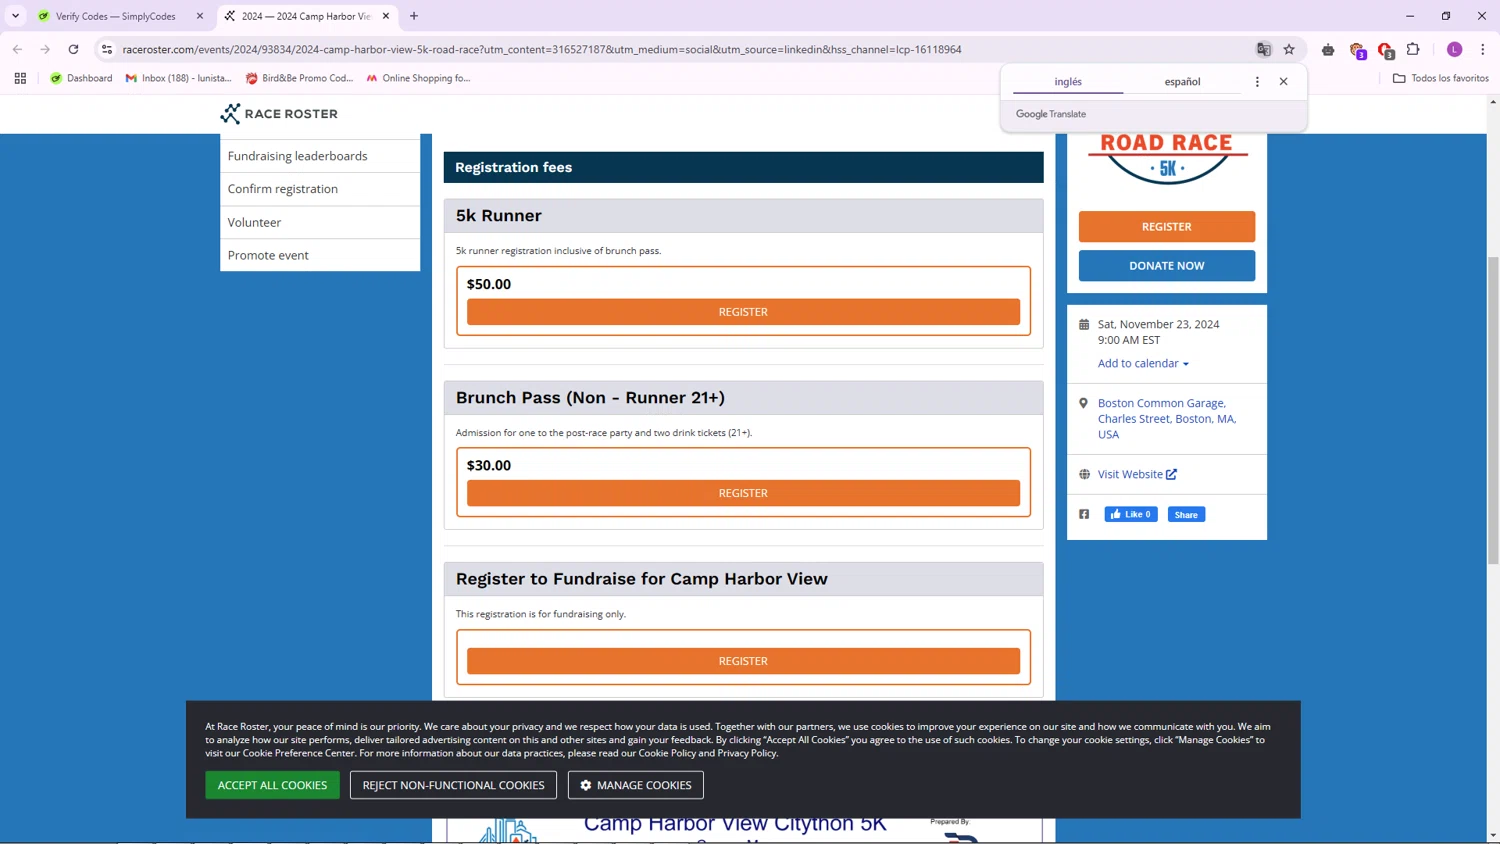Image resolution: width=1500 pixels, height=844 pixels.
Task: Switch to Verify Codes — SimplyCodes tab
Action: [x=122, y=16]
